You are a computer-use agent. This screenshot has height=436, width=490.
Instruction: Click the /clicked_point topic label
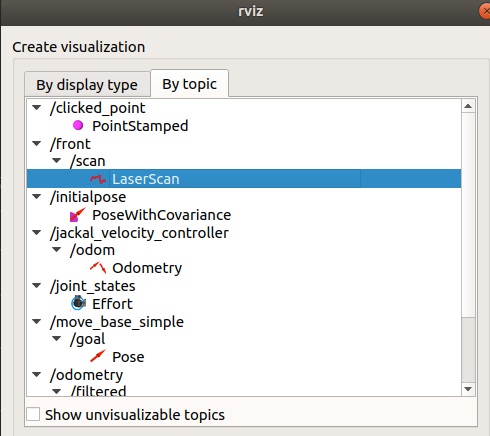click(x=97, y=108)
